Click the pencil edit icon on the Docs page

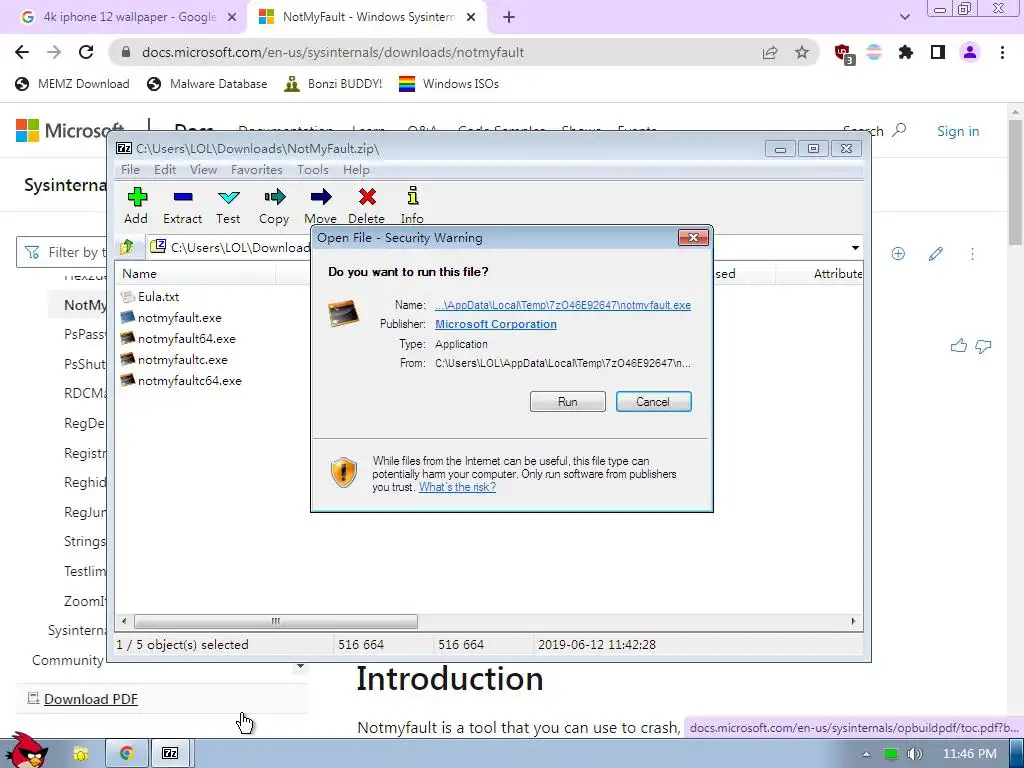click(x=935, y=253)
